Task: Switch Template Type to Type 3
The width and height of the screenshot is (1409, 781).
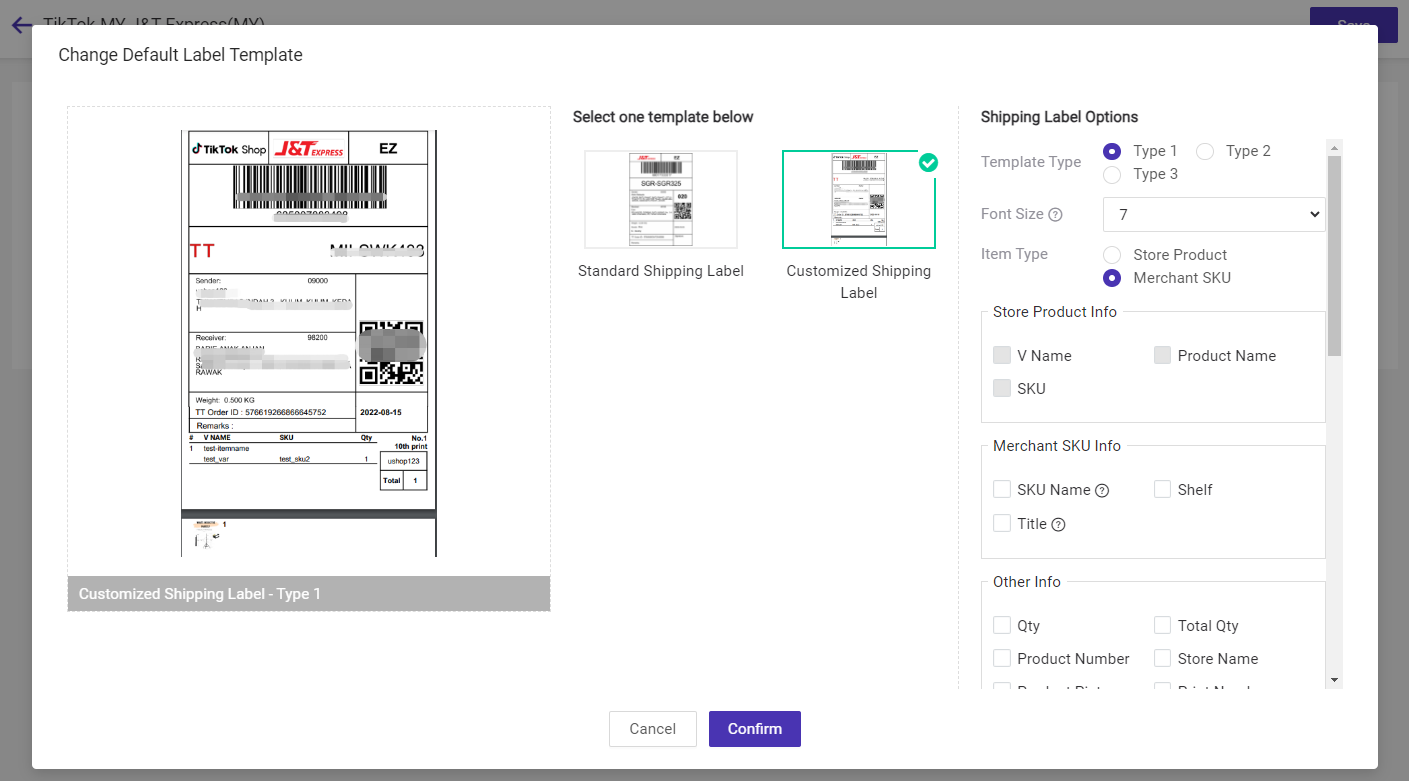Action: point(1112,174)
